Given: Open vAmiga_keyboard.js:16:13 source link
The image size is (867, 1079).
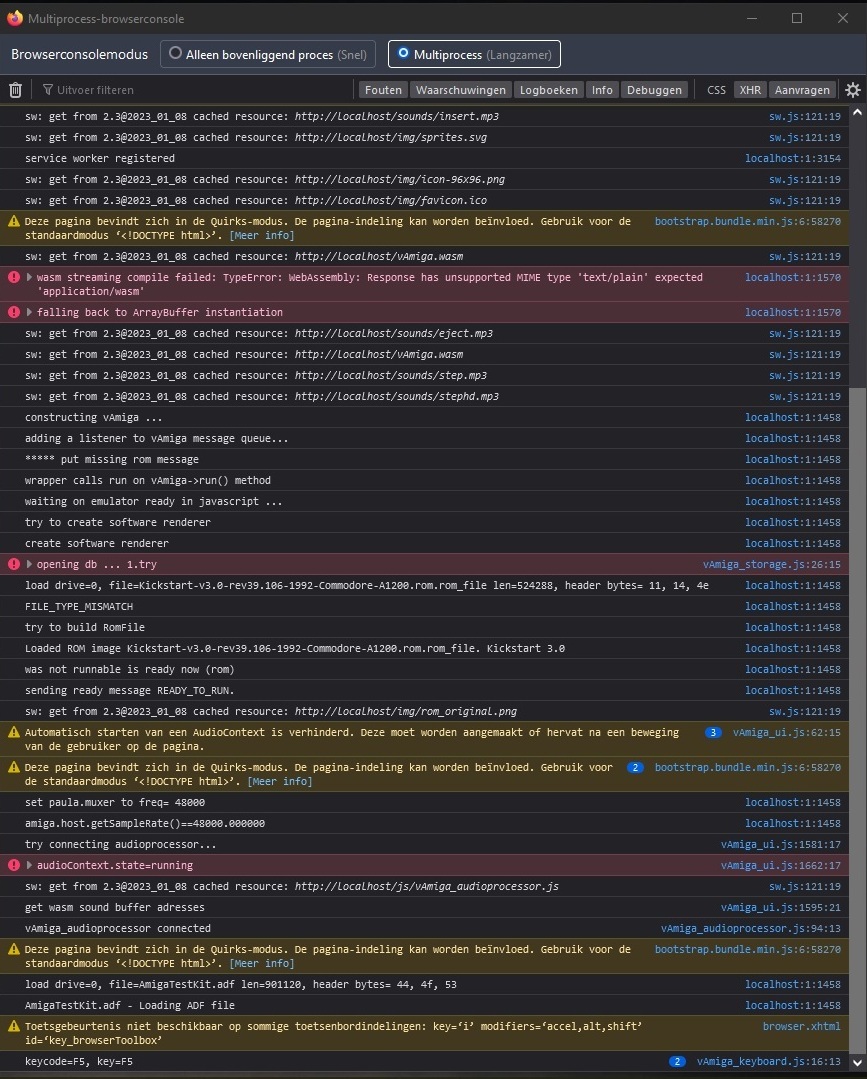Looking at the screenshot, I should pos(769,1061).
